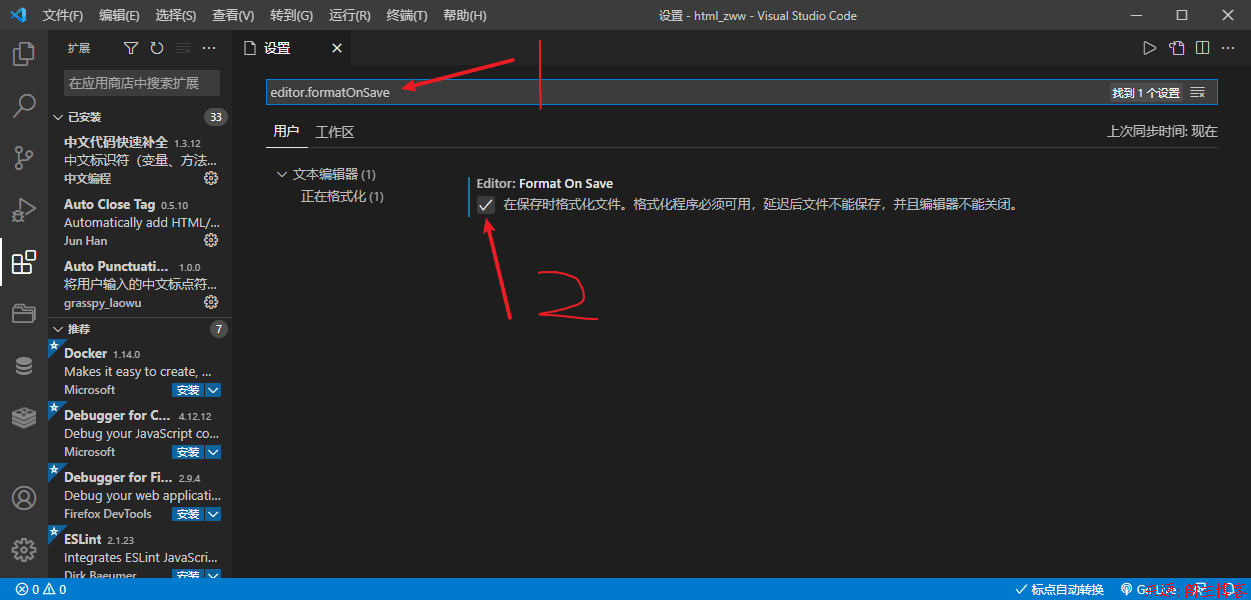Open the Explorer view in activity bar
The width and height of the screenshot is (1251, 600).
point(24,53)
